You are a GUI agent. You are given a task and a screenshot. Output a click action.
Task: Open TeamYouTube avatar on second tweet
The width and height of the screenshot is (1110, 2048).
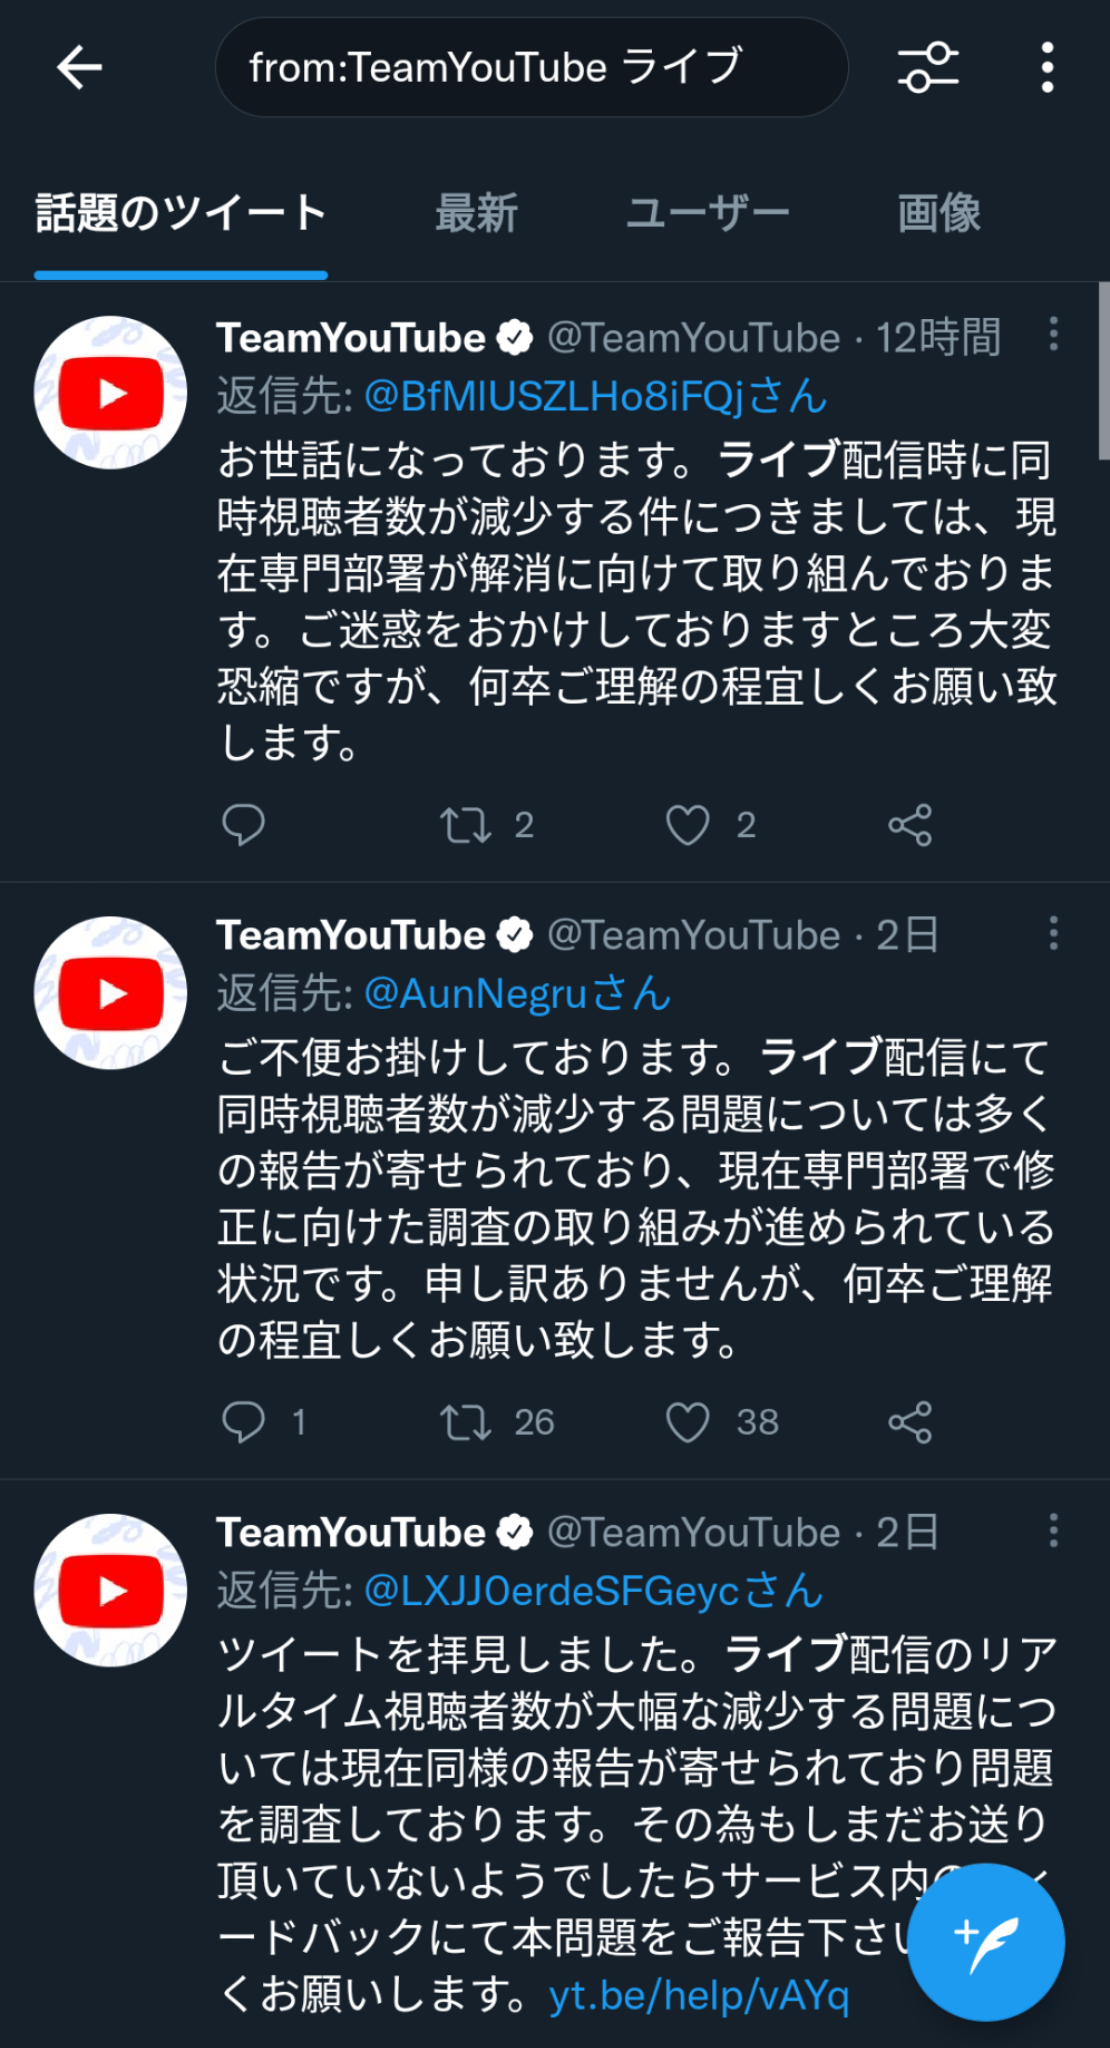click(111, 993)
